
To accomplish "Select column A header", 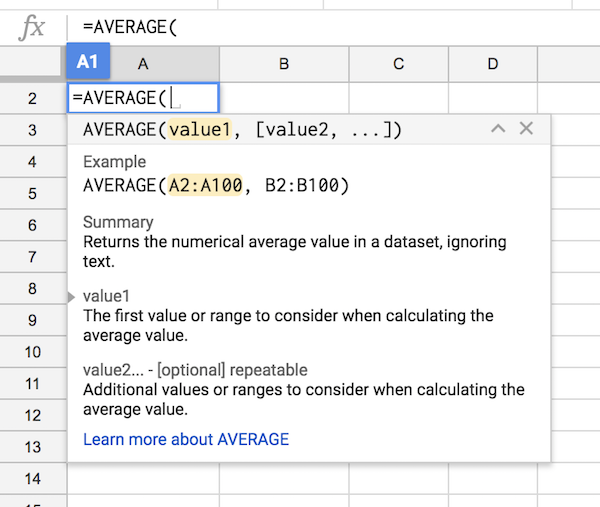I will (143, 64).
